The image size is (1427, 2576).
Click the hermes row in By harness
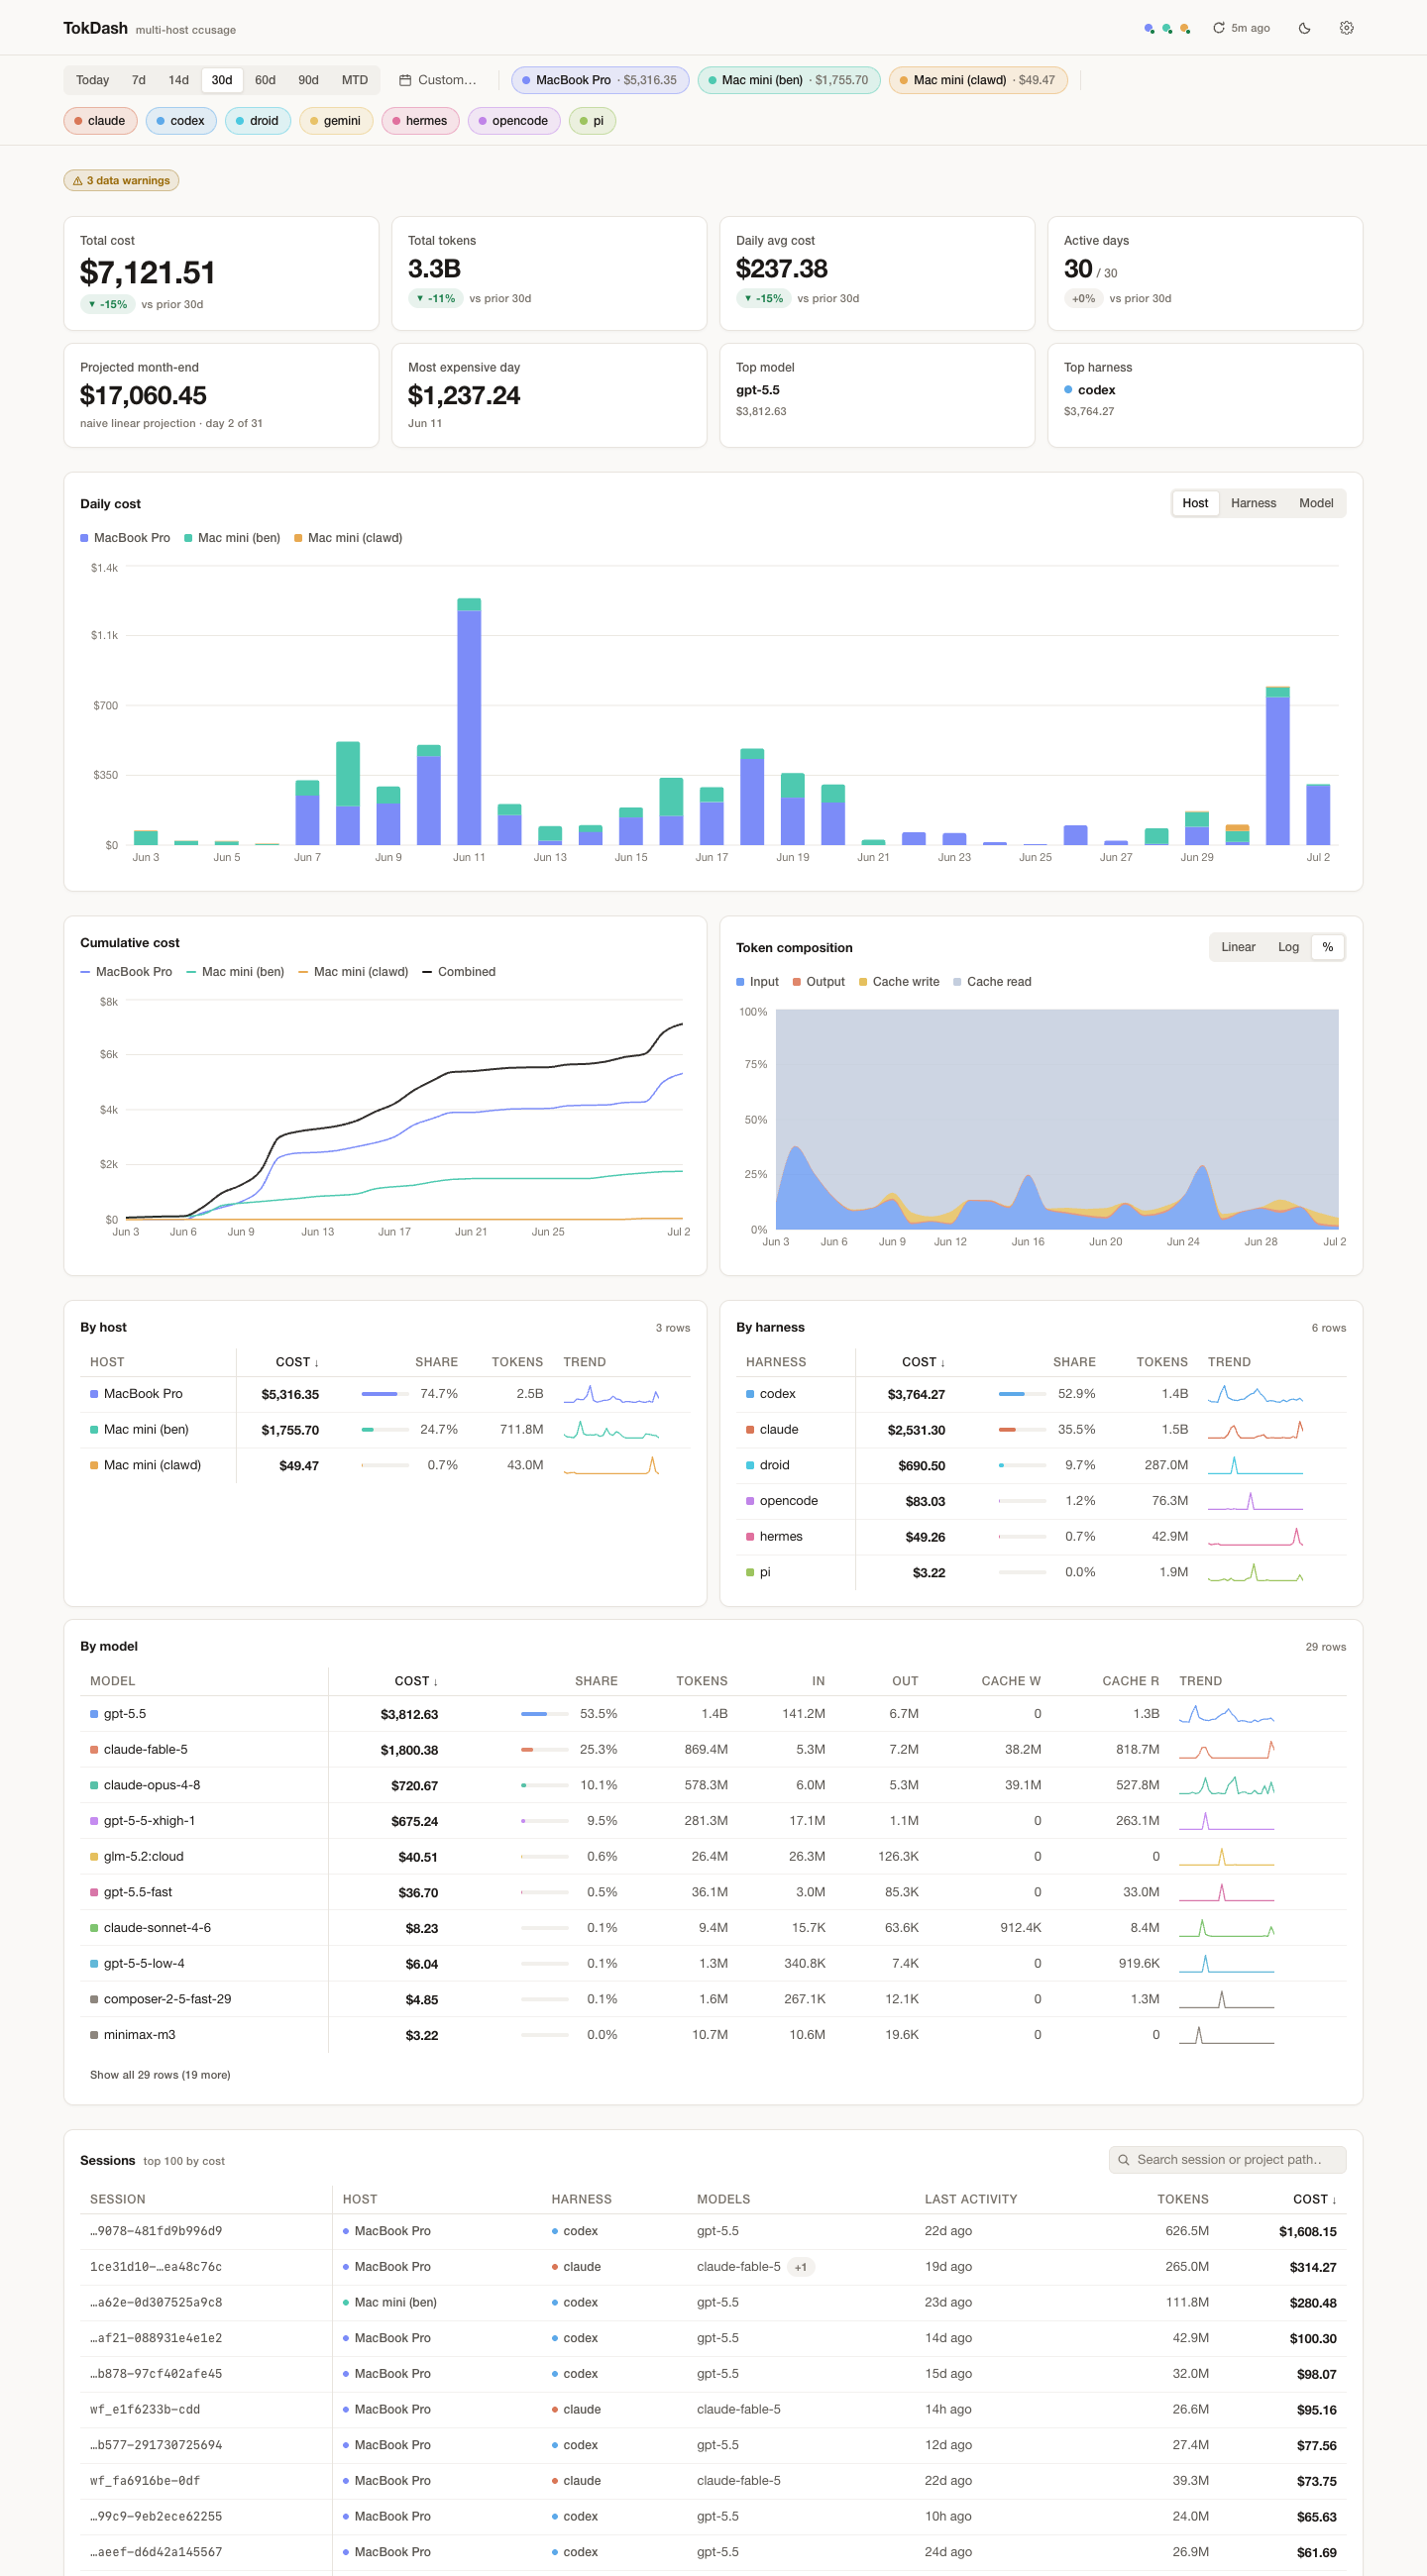1041,1537
